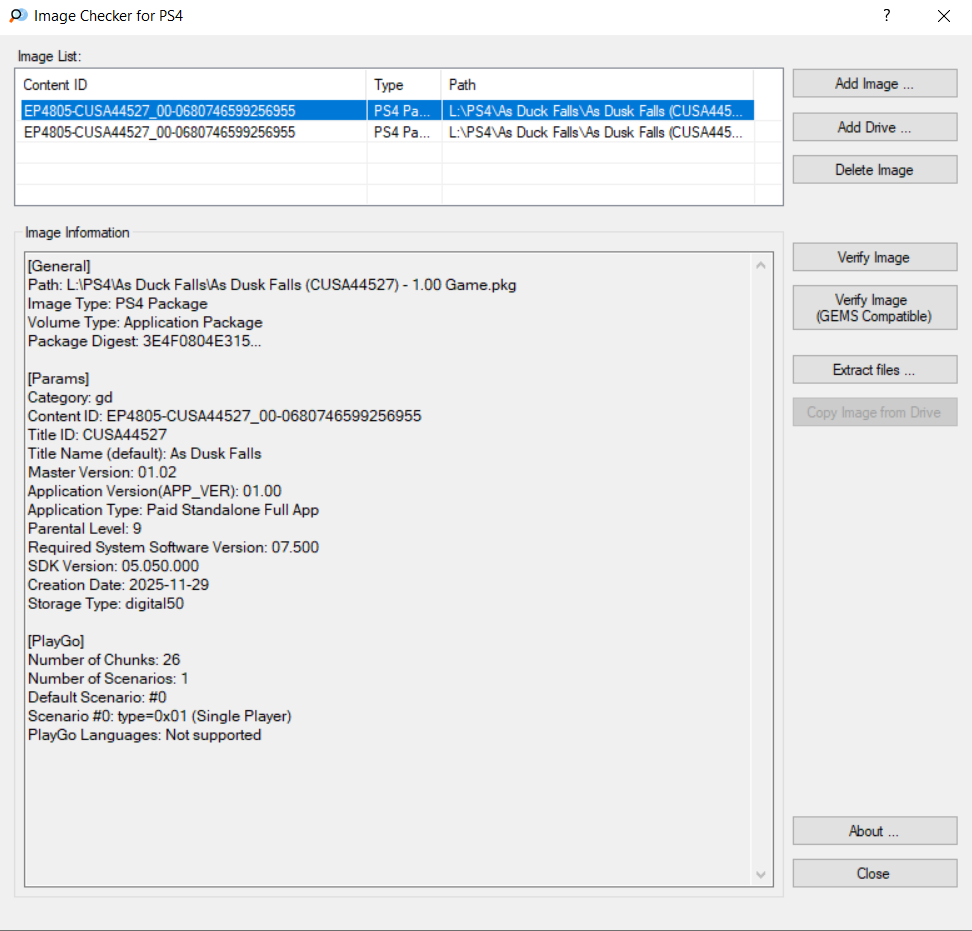972x931 pixels.
Task: Click the info panel scrollbar up arrow
Action: [762, 266]
